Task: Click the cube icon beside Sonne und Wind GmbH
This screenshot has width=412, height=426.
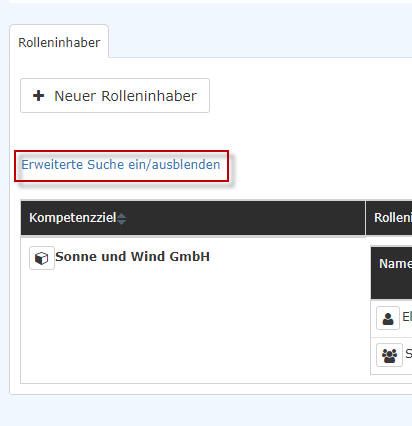Action: coord(42,258)
